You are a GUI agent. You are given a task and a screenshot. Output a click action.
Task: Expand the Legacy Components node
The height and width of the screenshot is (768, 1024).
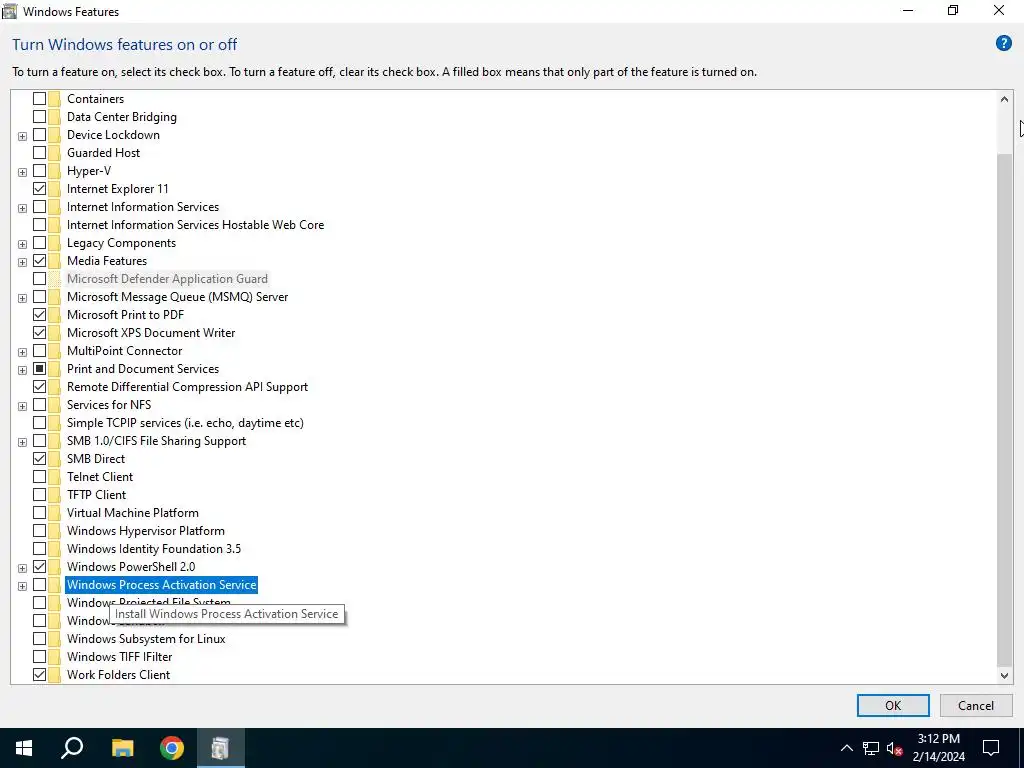22,244
